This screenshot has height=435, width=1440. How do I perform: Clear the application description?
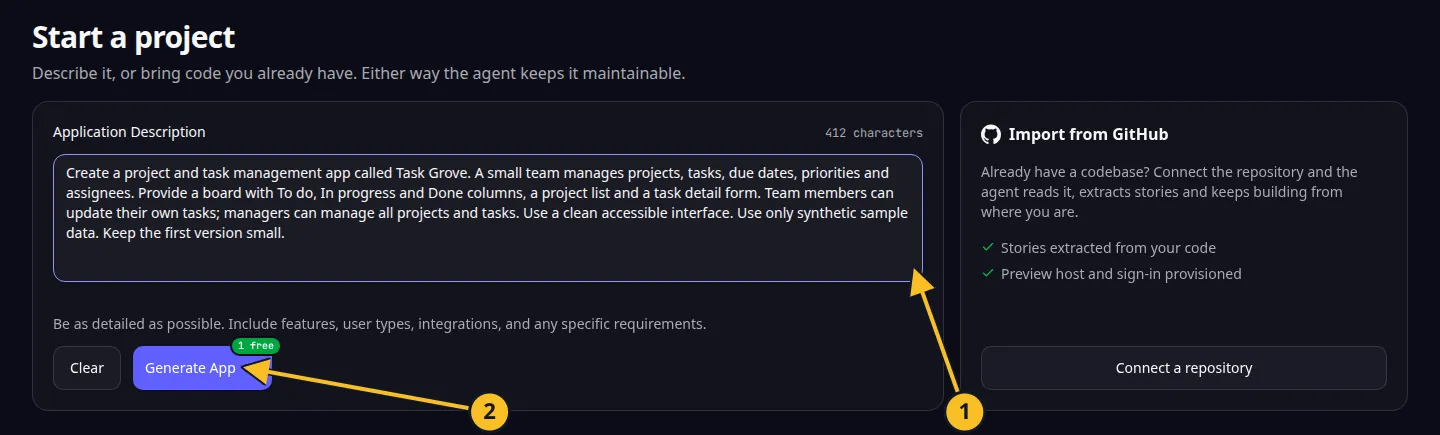(87, 368)
